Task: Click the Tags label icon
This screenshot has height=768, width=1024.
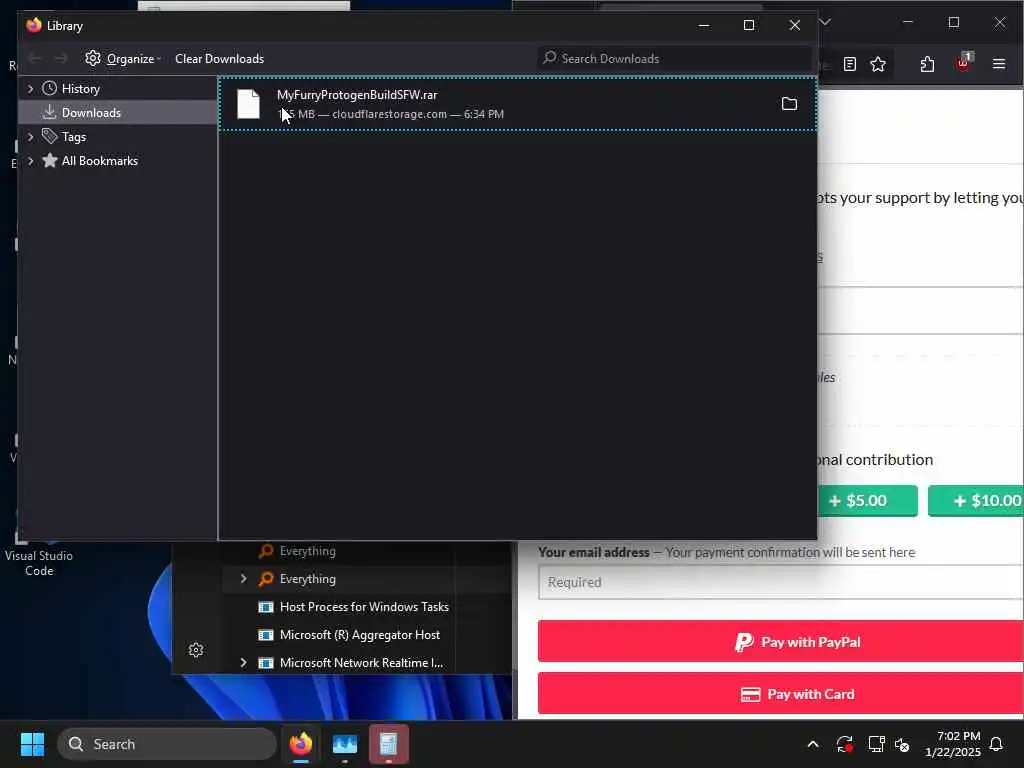Action: click(50, 136)
